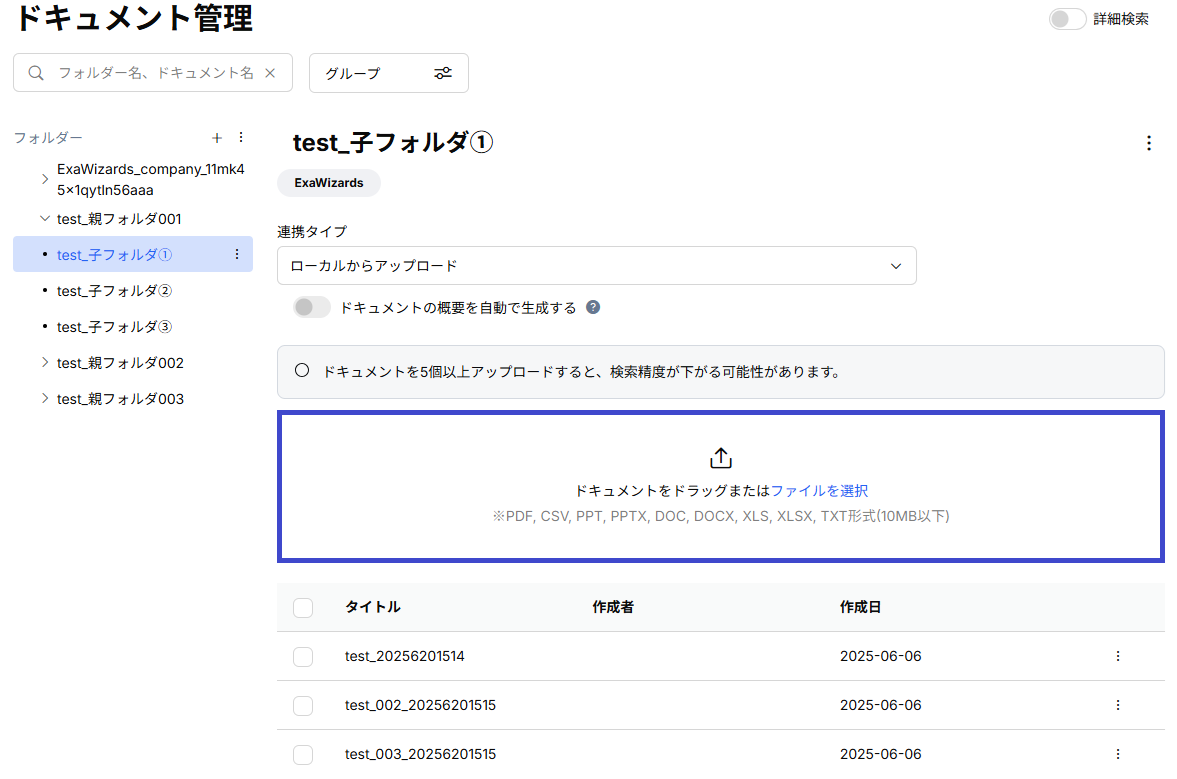This screenshot has height=779, width=1177.
Task: Toggle the 詳細検索 switch
Action: tap(1067, 19)
